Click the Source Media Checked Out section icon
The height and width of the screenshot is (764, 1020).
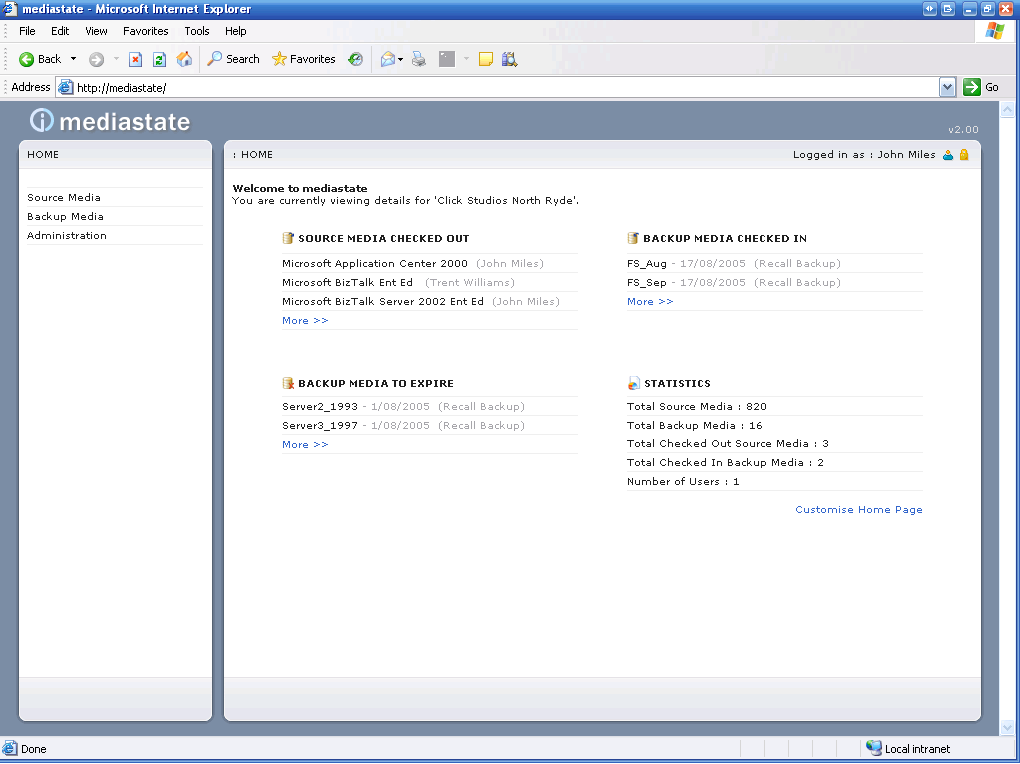coord(288,238)
